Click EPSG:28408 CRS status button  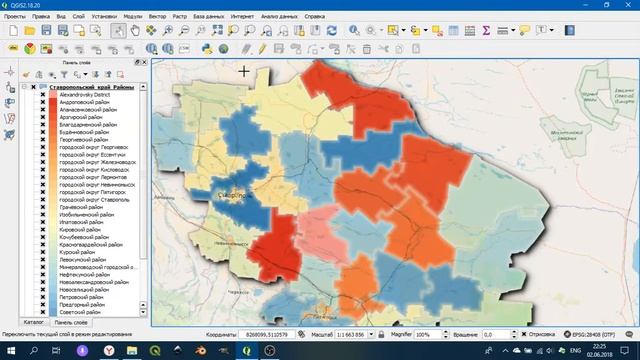click(x=589, y=334)
